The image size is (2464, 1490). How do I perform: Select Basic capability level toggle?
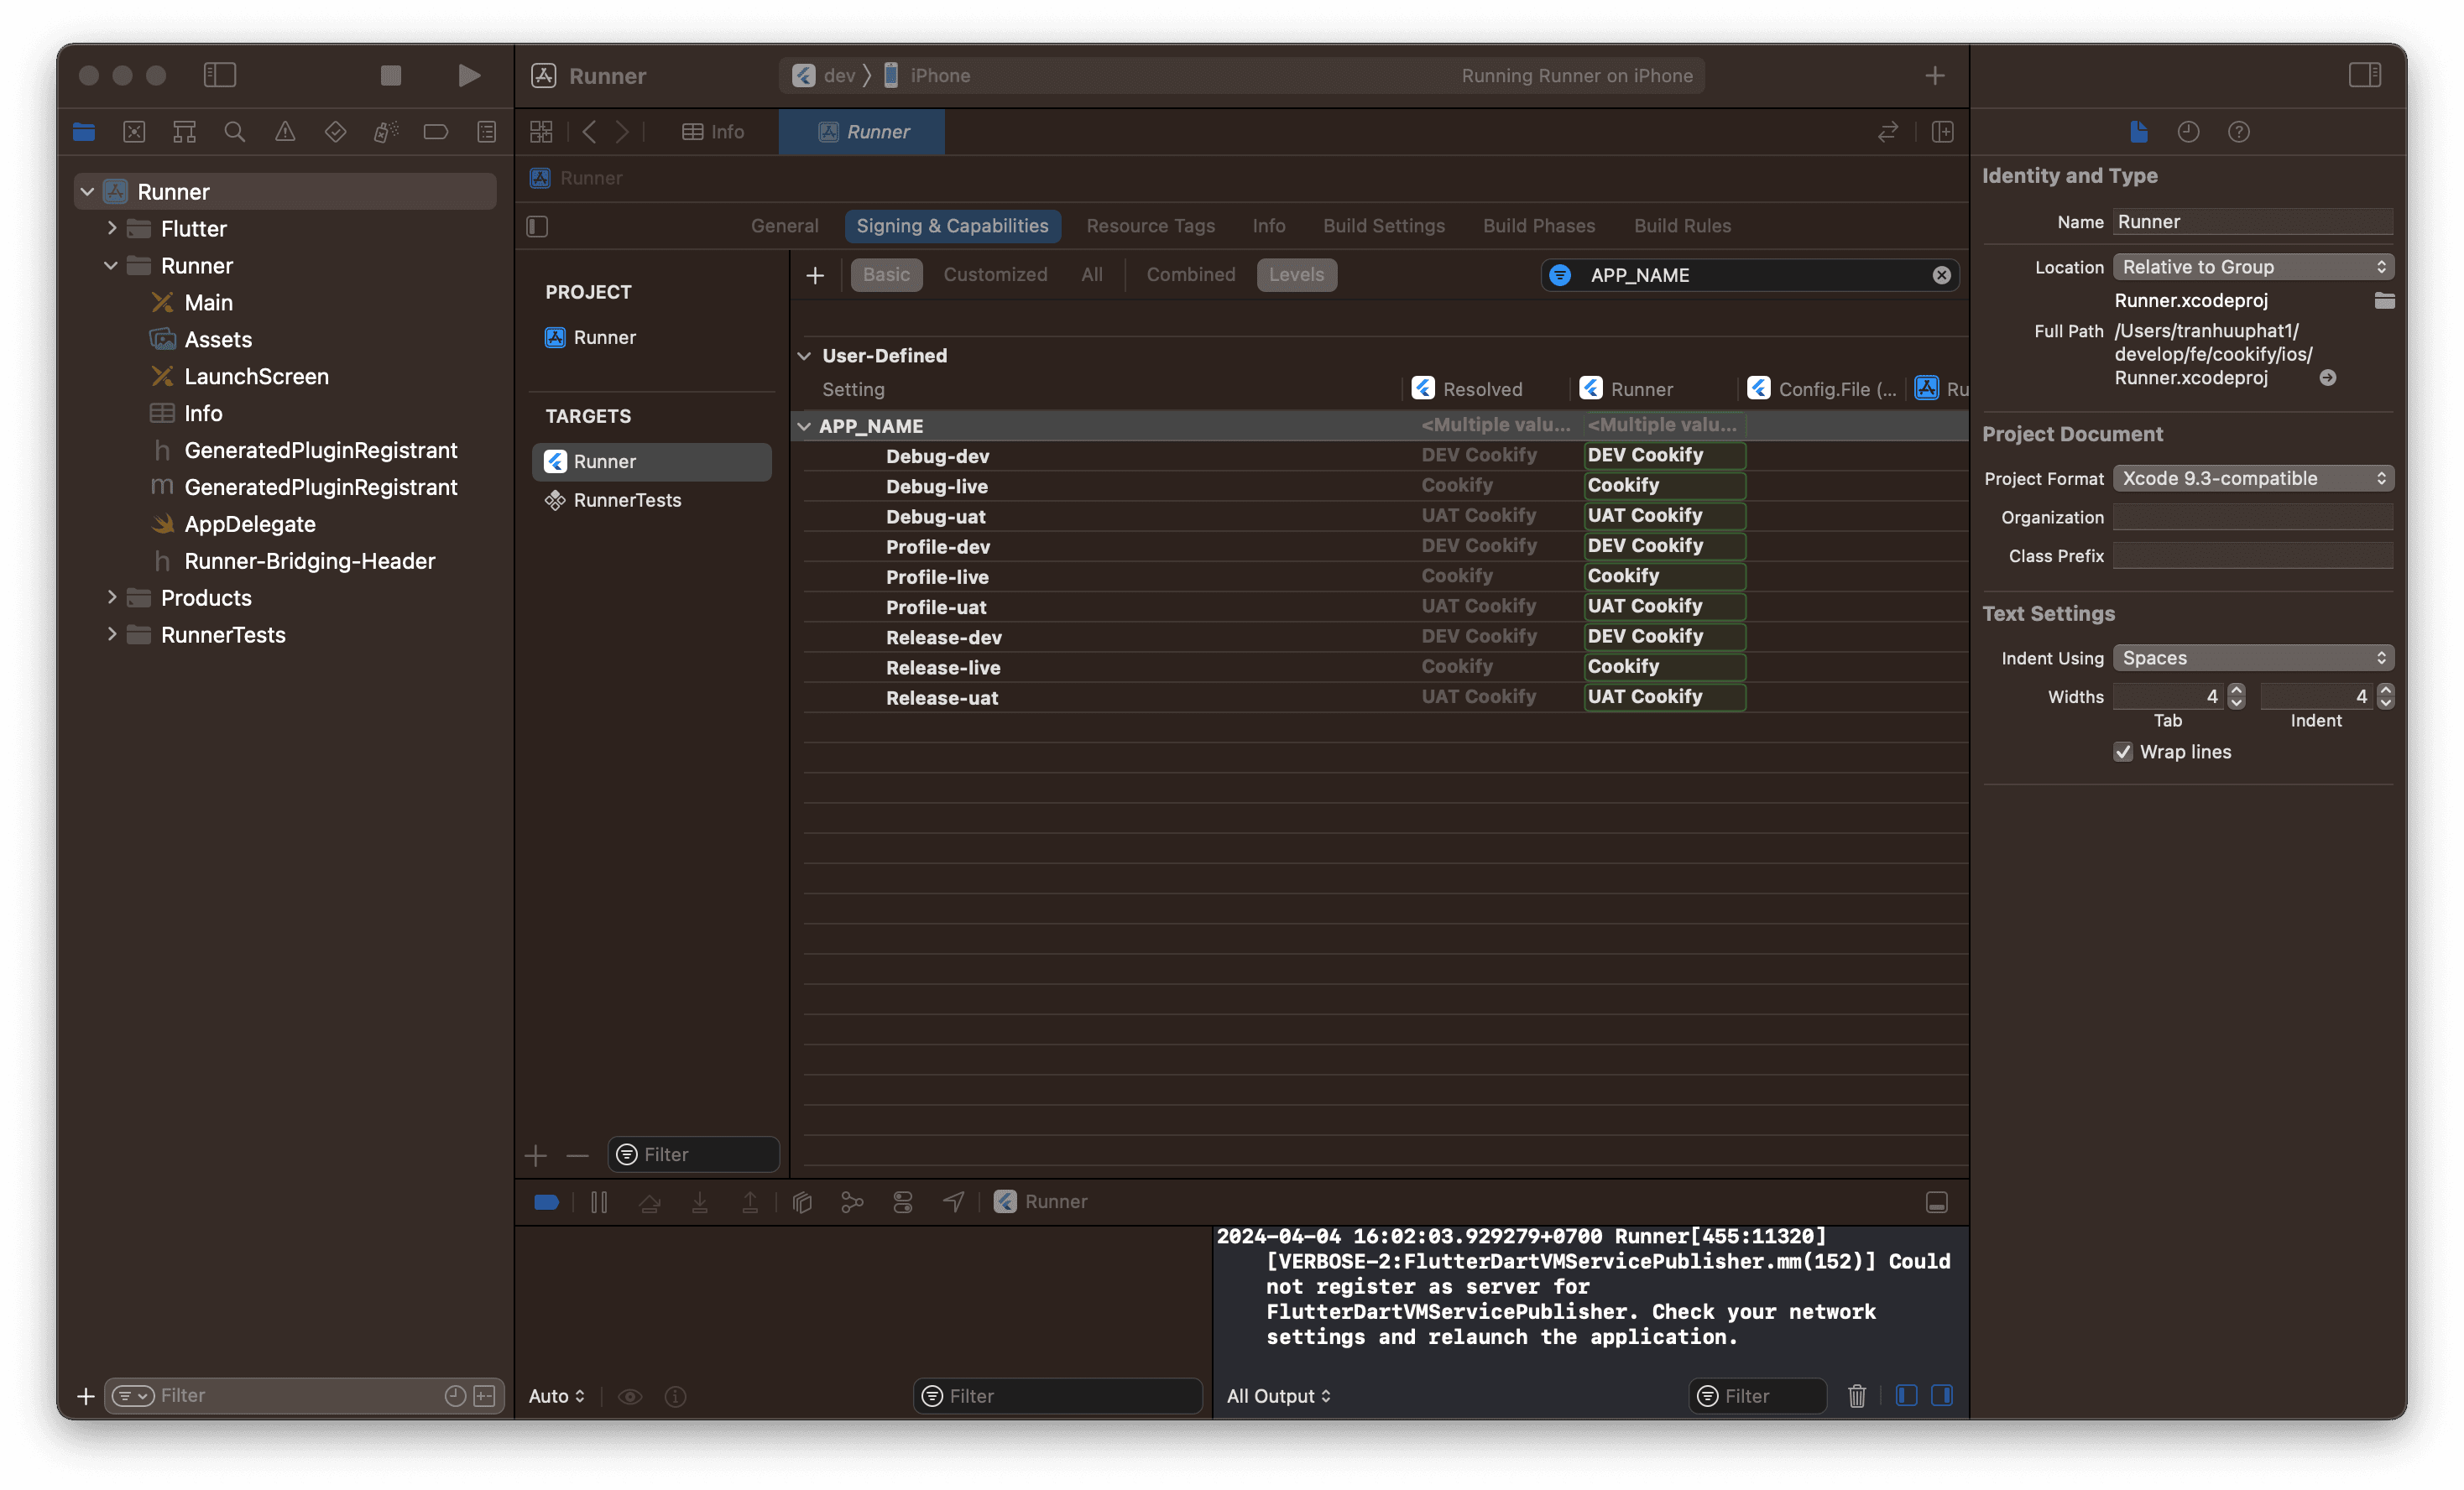(887, 274)
